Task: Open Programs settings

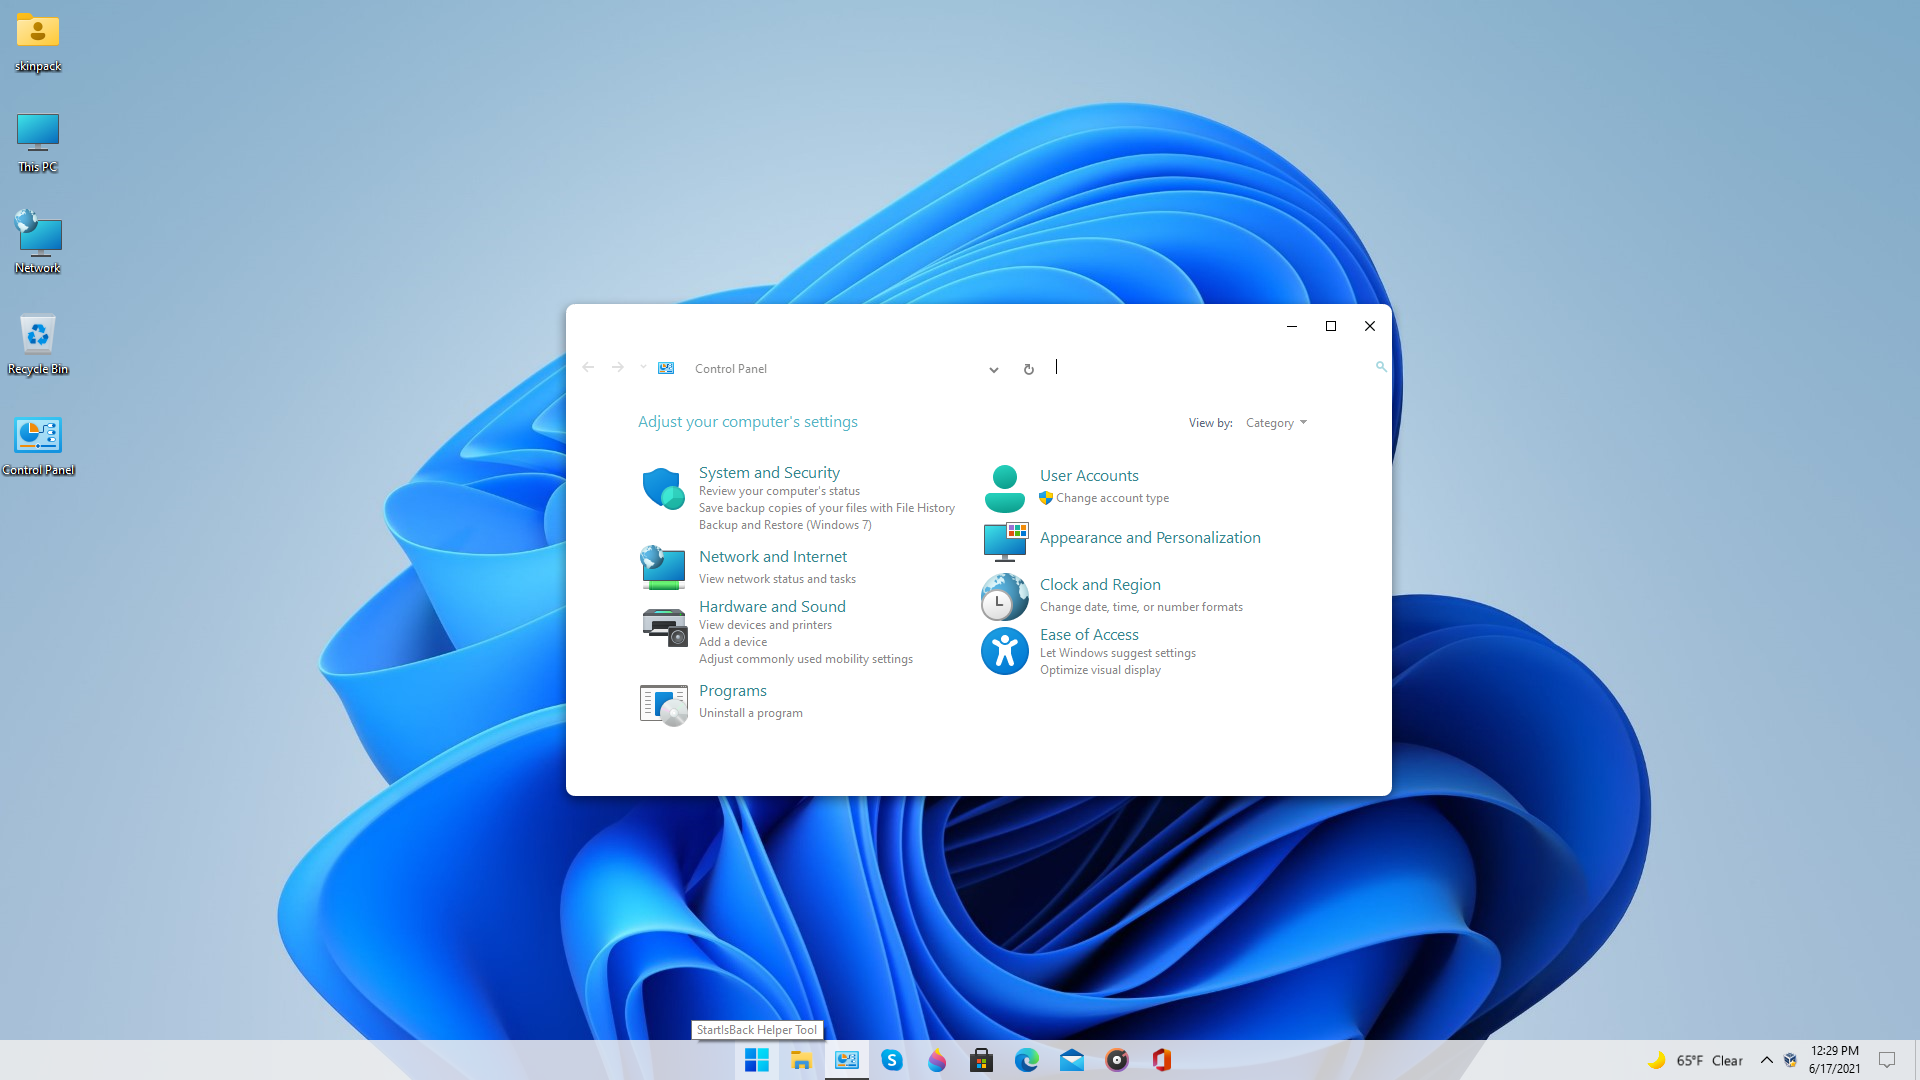Action: click(732, 690)
